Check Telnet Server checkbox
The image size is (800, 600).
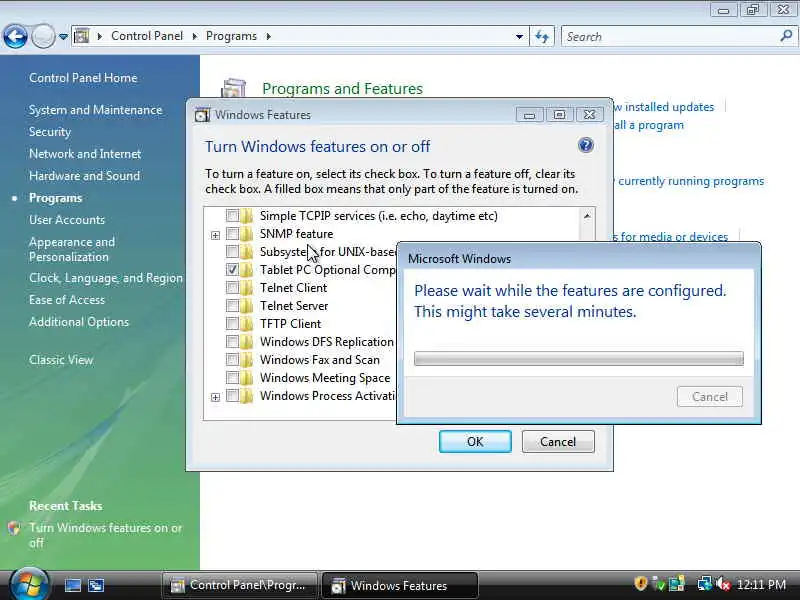click(x=232, y=306)
